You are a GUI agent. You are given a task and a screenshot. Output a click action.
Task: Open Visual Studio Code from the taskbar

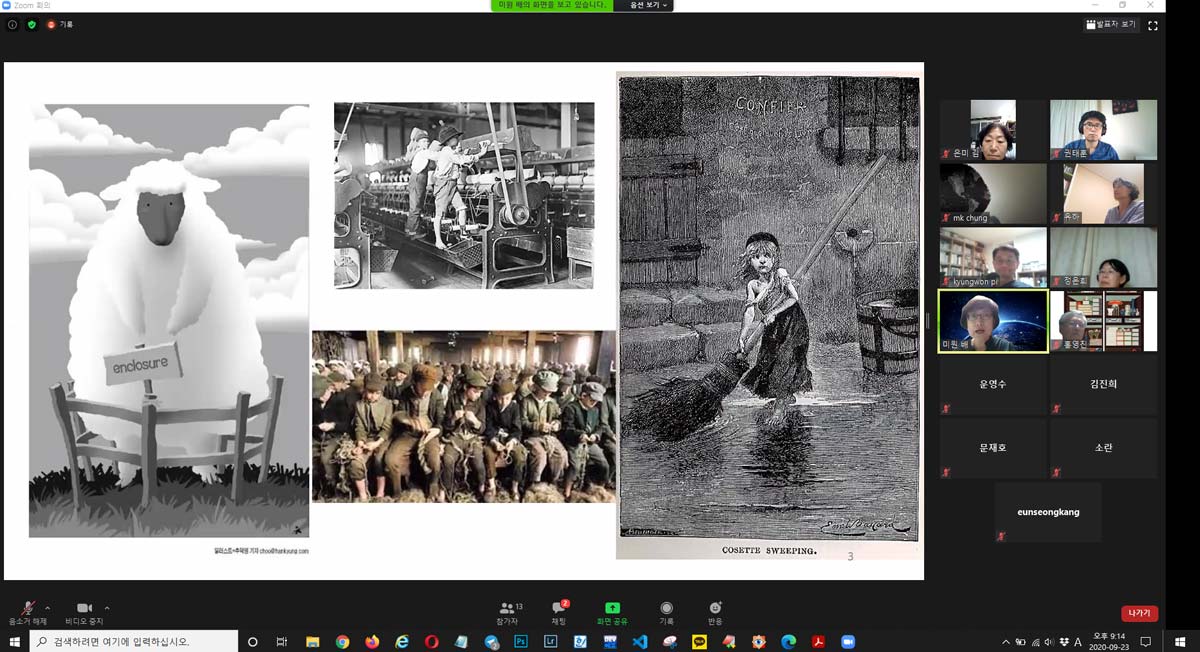640,641
